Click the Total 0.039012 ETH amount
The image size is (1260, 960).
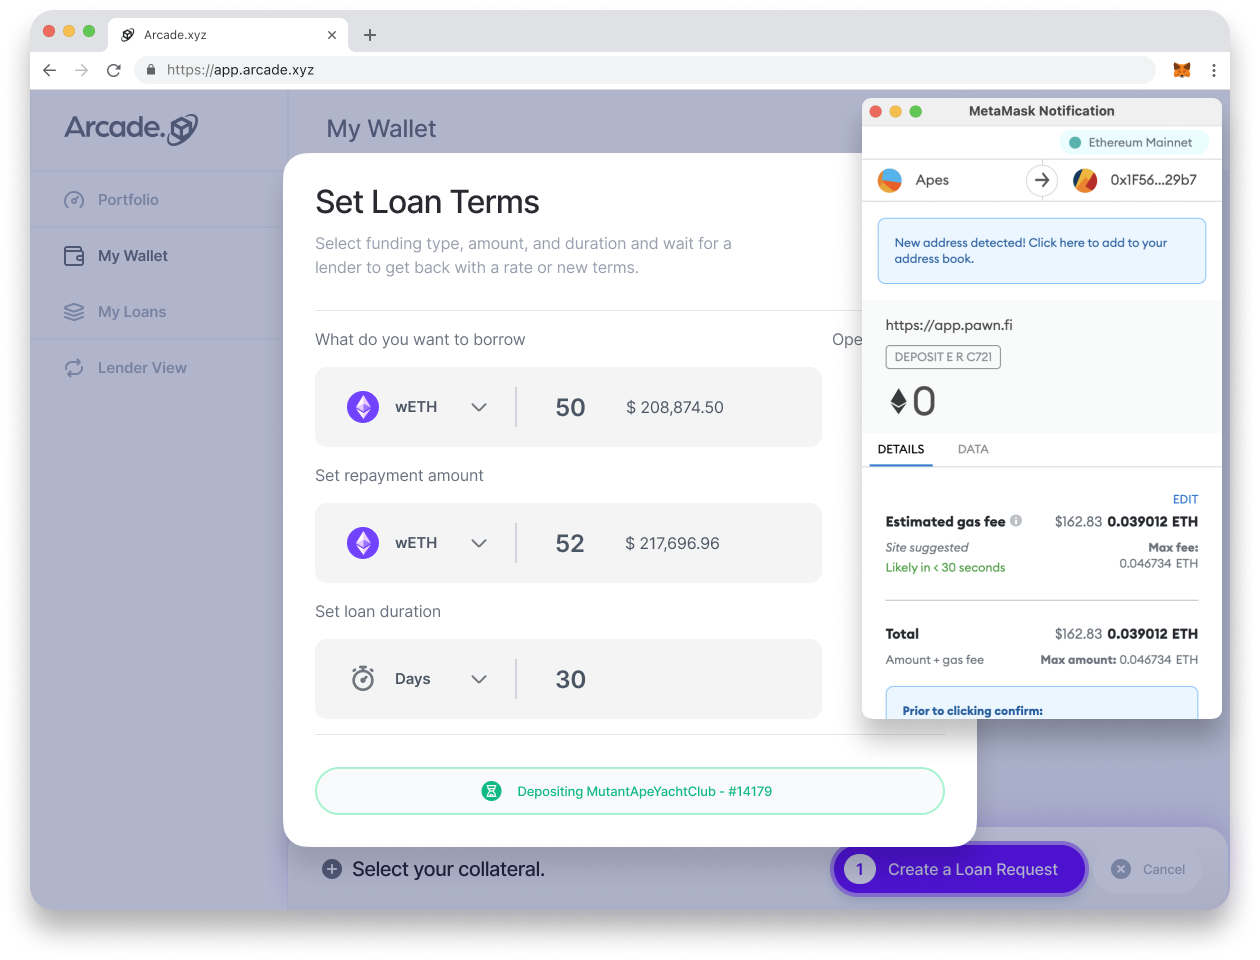pyautogui.click(x=1152, y=634)
